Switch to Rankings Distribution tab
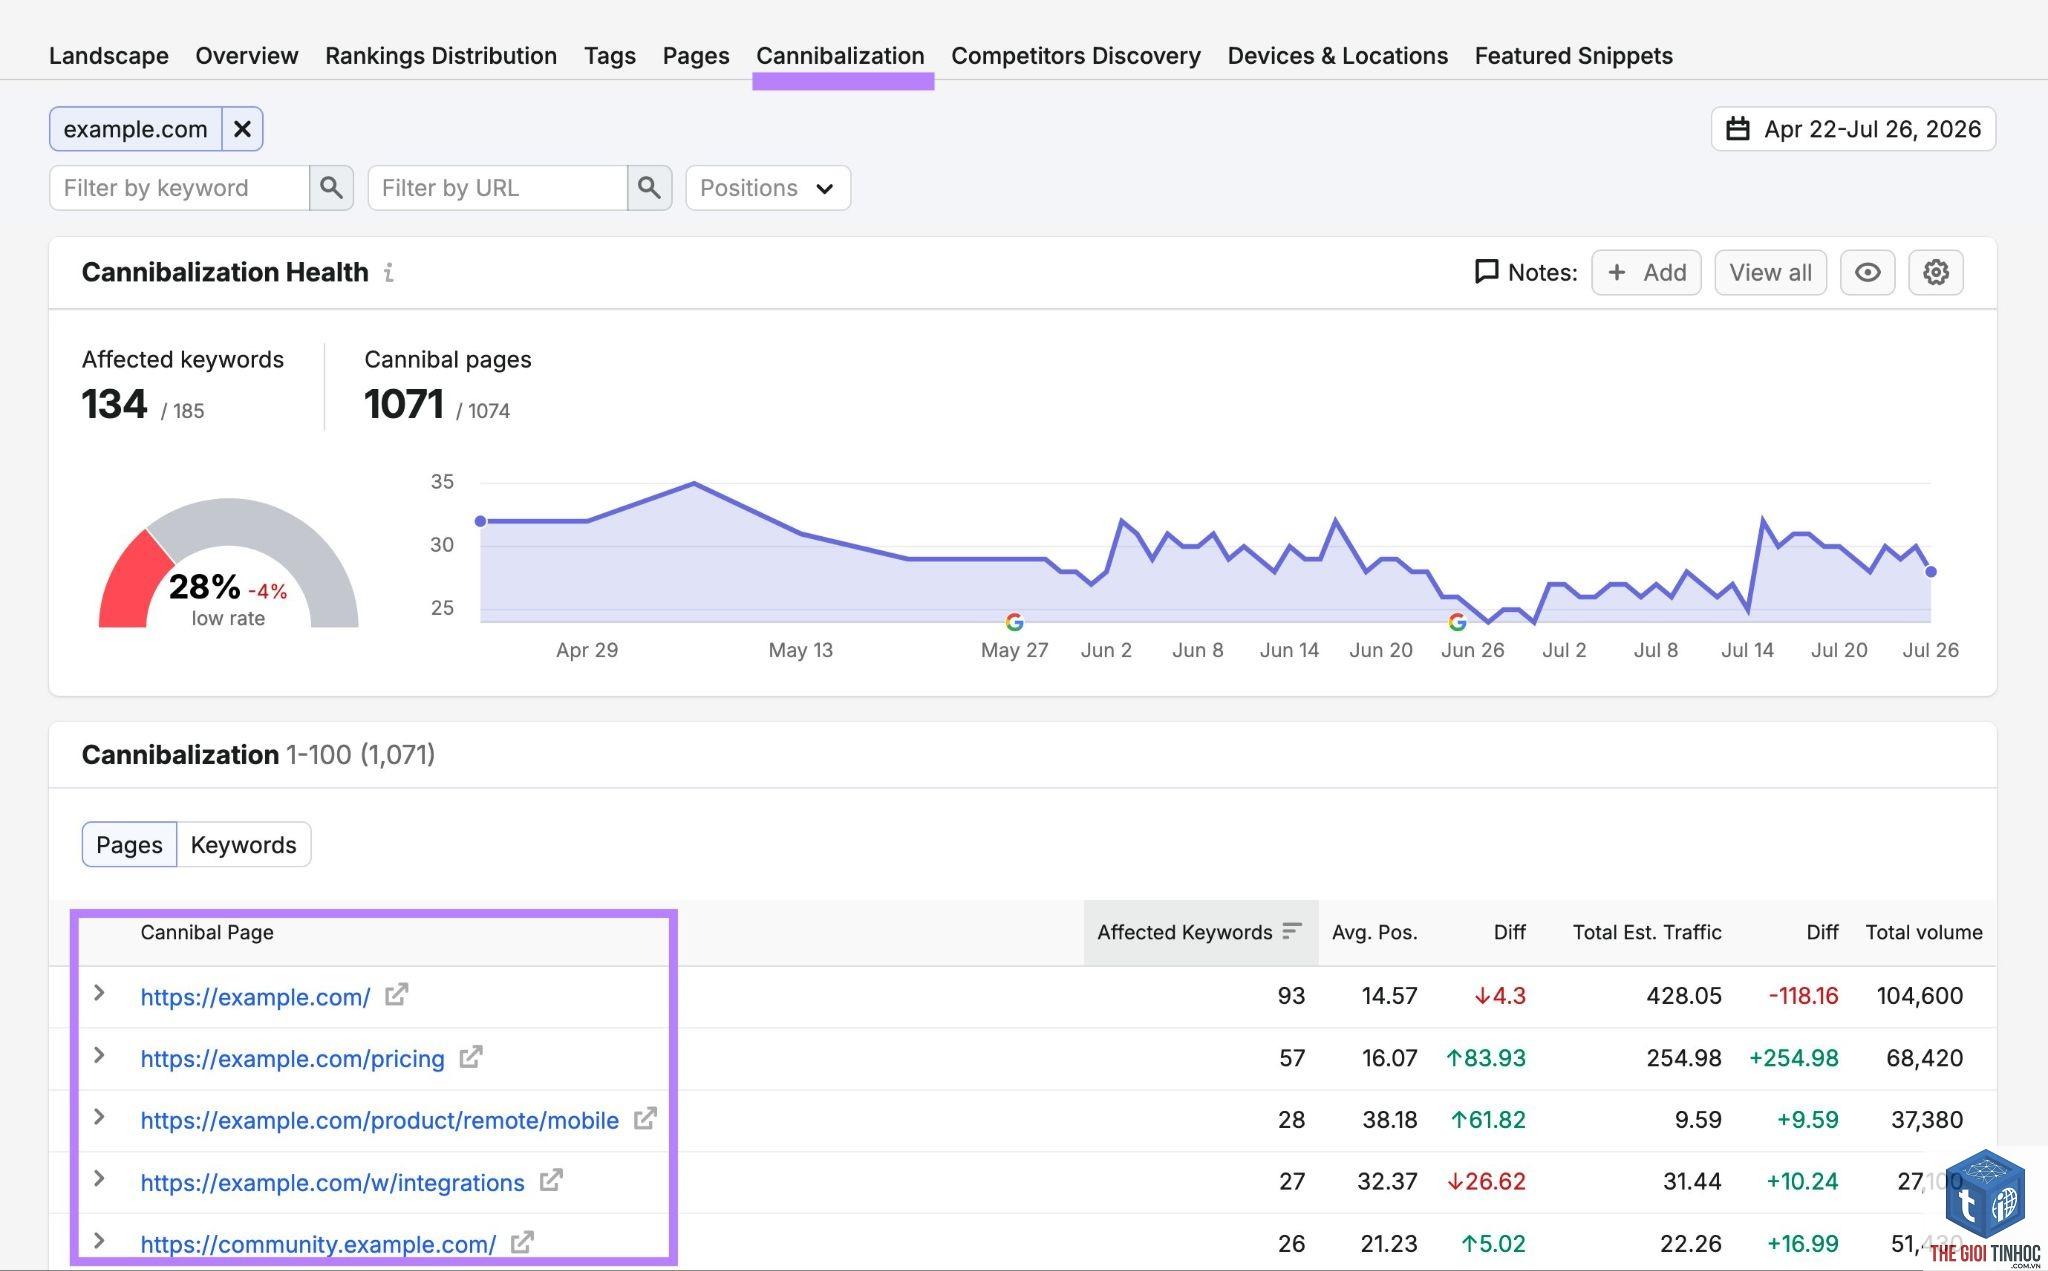Viewport: 2048px width, 1271px height. [x=441, y=56]
